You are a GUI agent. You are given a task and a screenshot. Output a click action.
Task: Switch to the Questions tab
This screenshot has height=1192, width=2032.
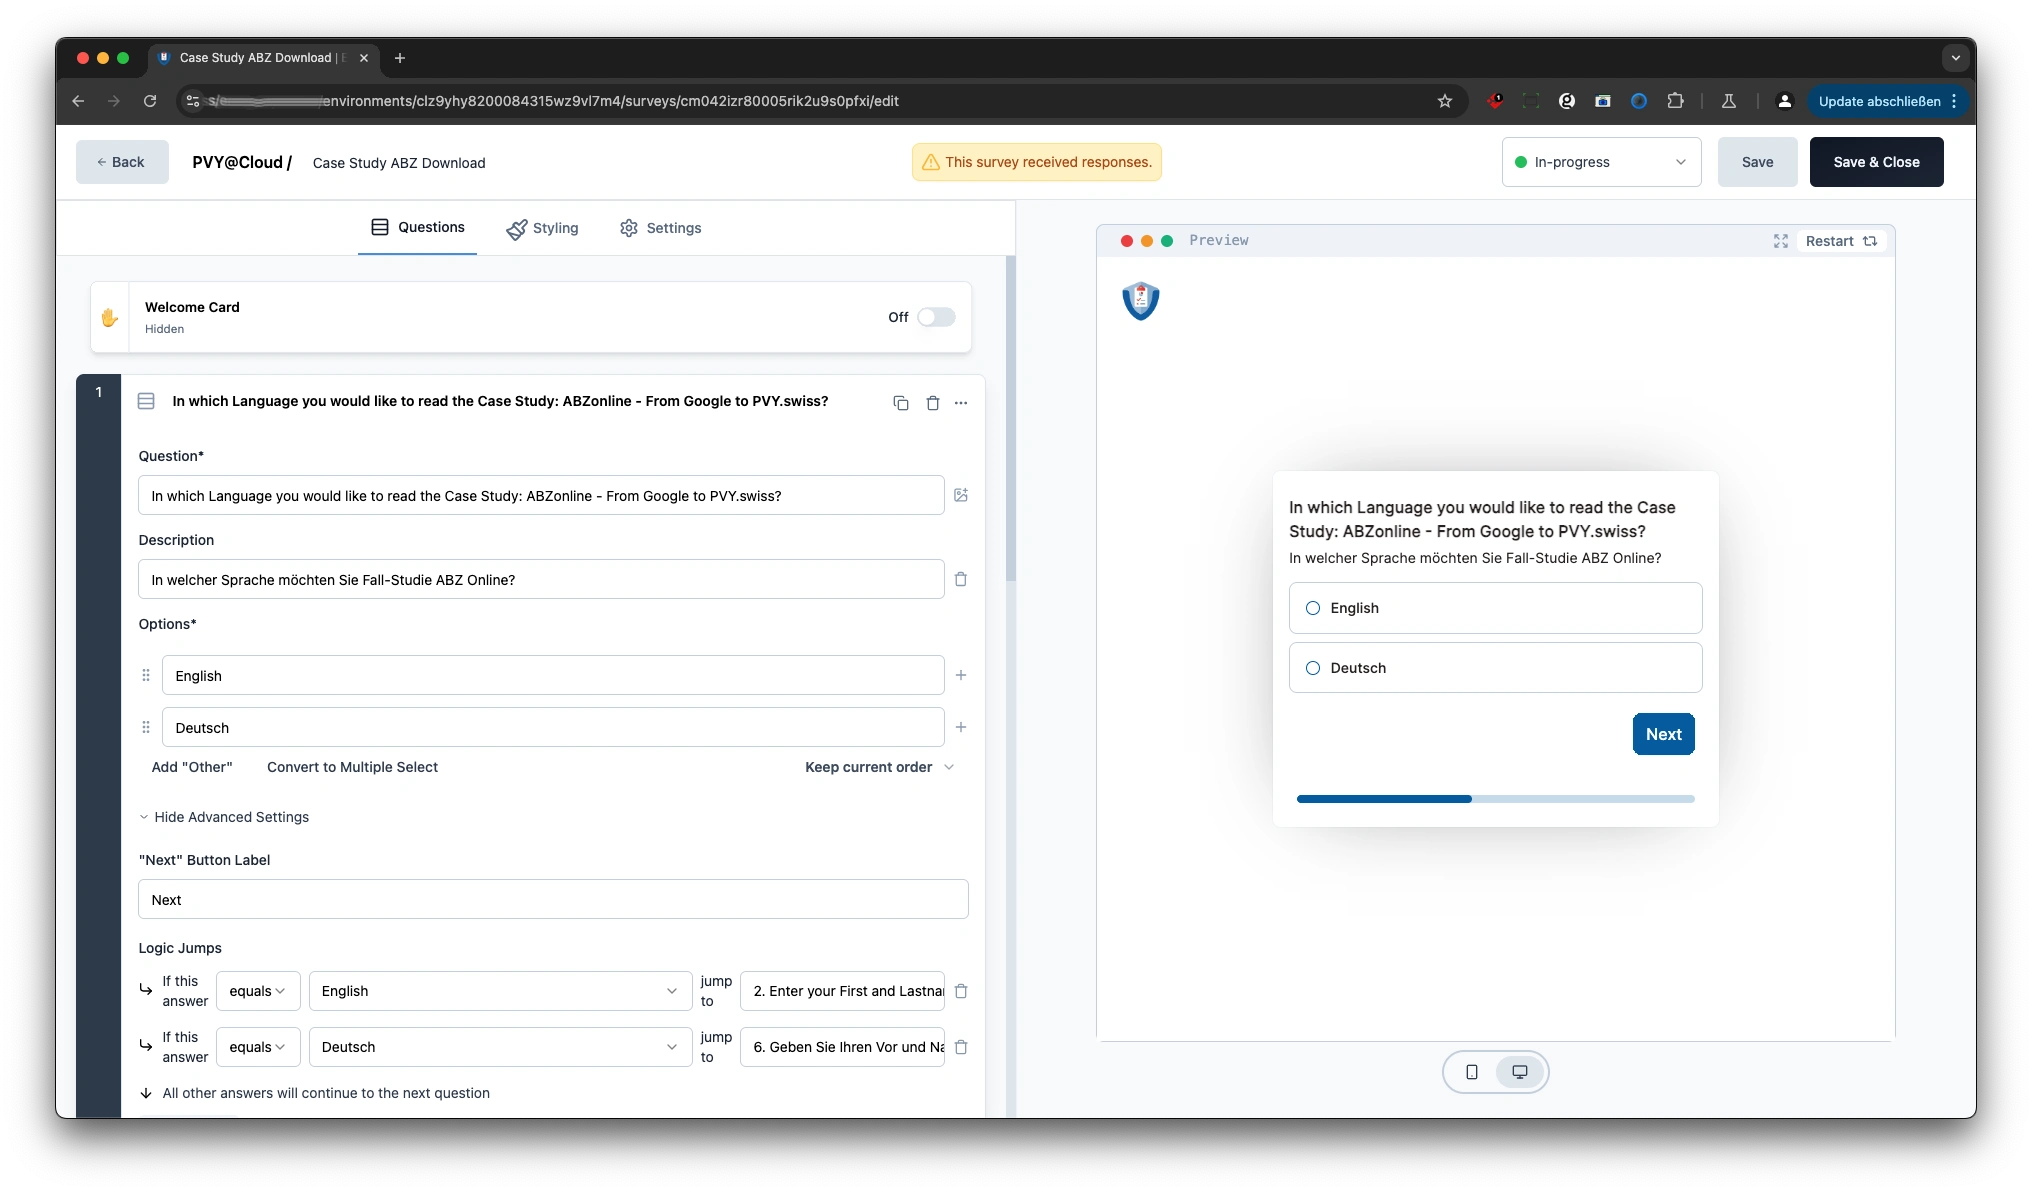coord(417,227)
